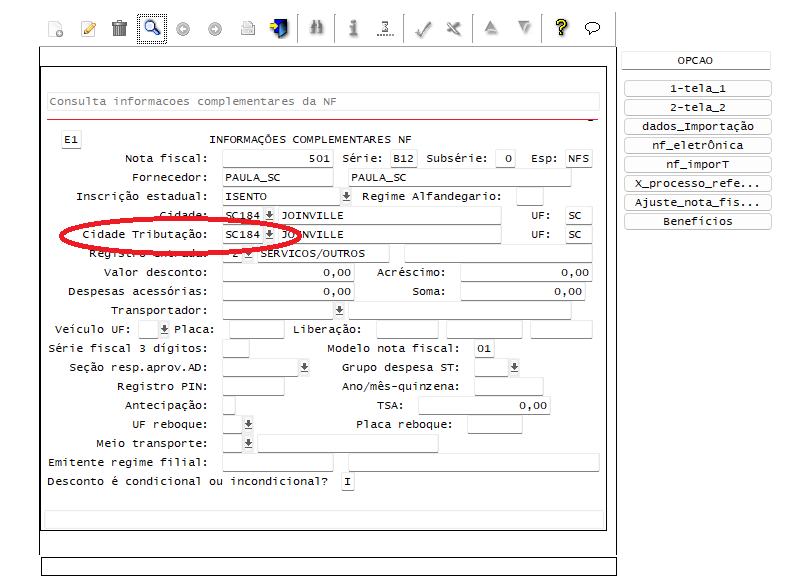This screenshot has width=809, height=579.
Task: Click the confirm checkmark icon
Action: click(423, 29)
